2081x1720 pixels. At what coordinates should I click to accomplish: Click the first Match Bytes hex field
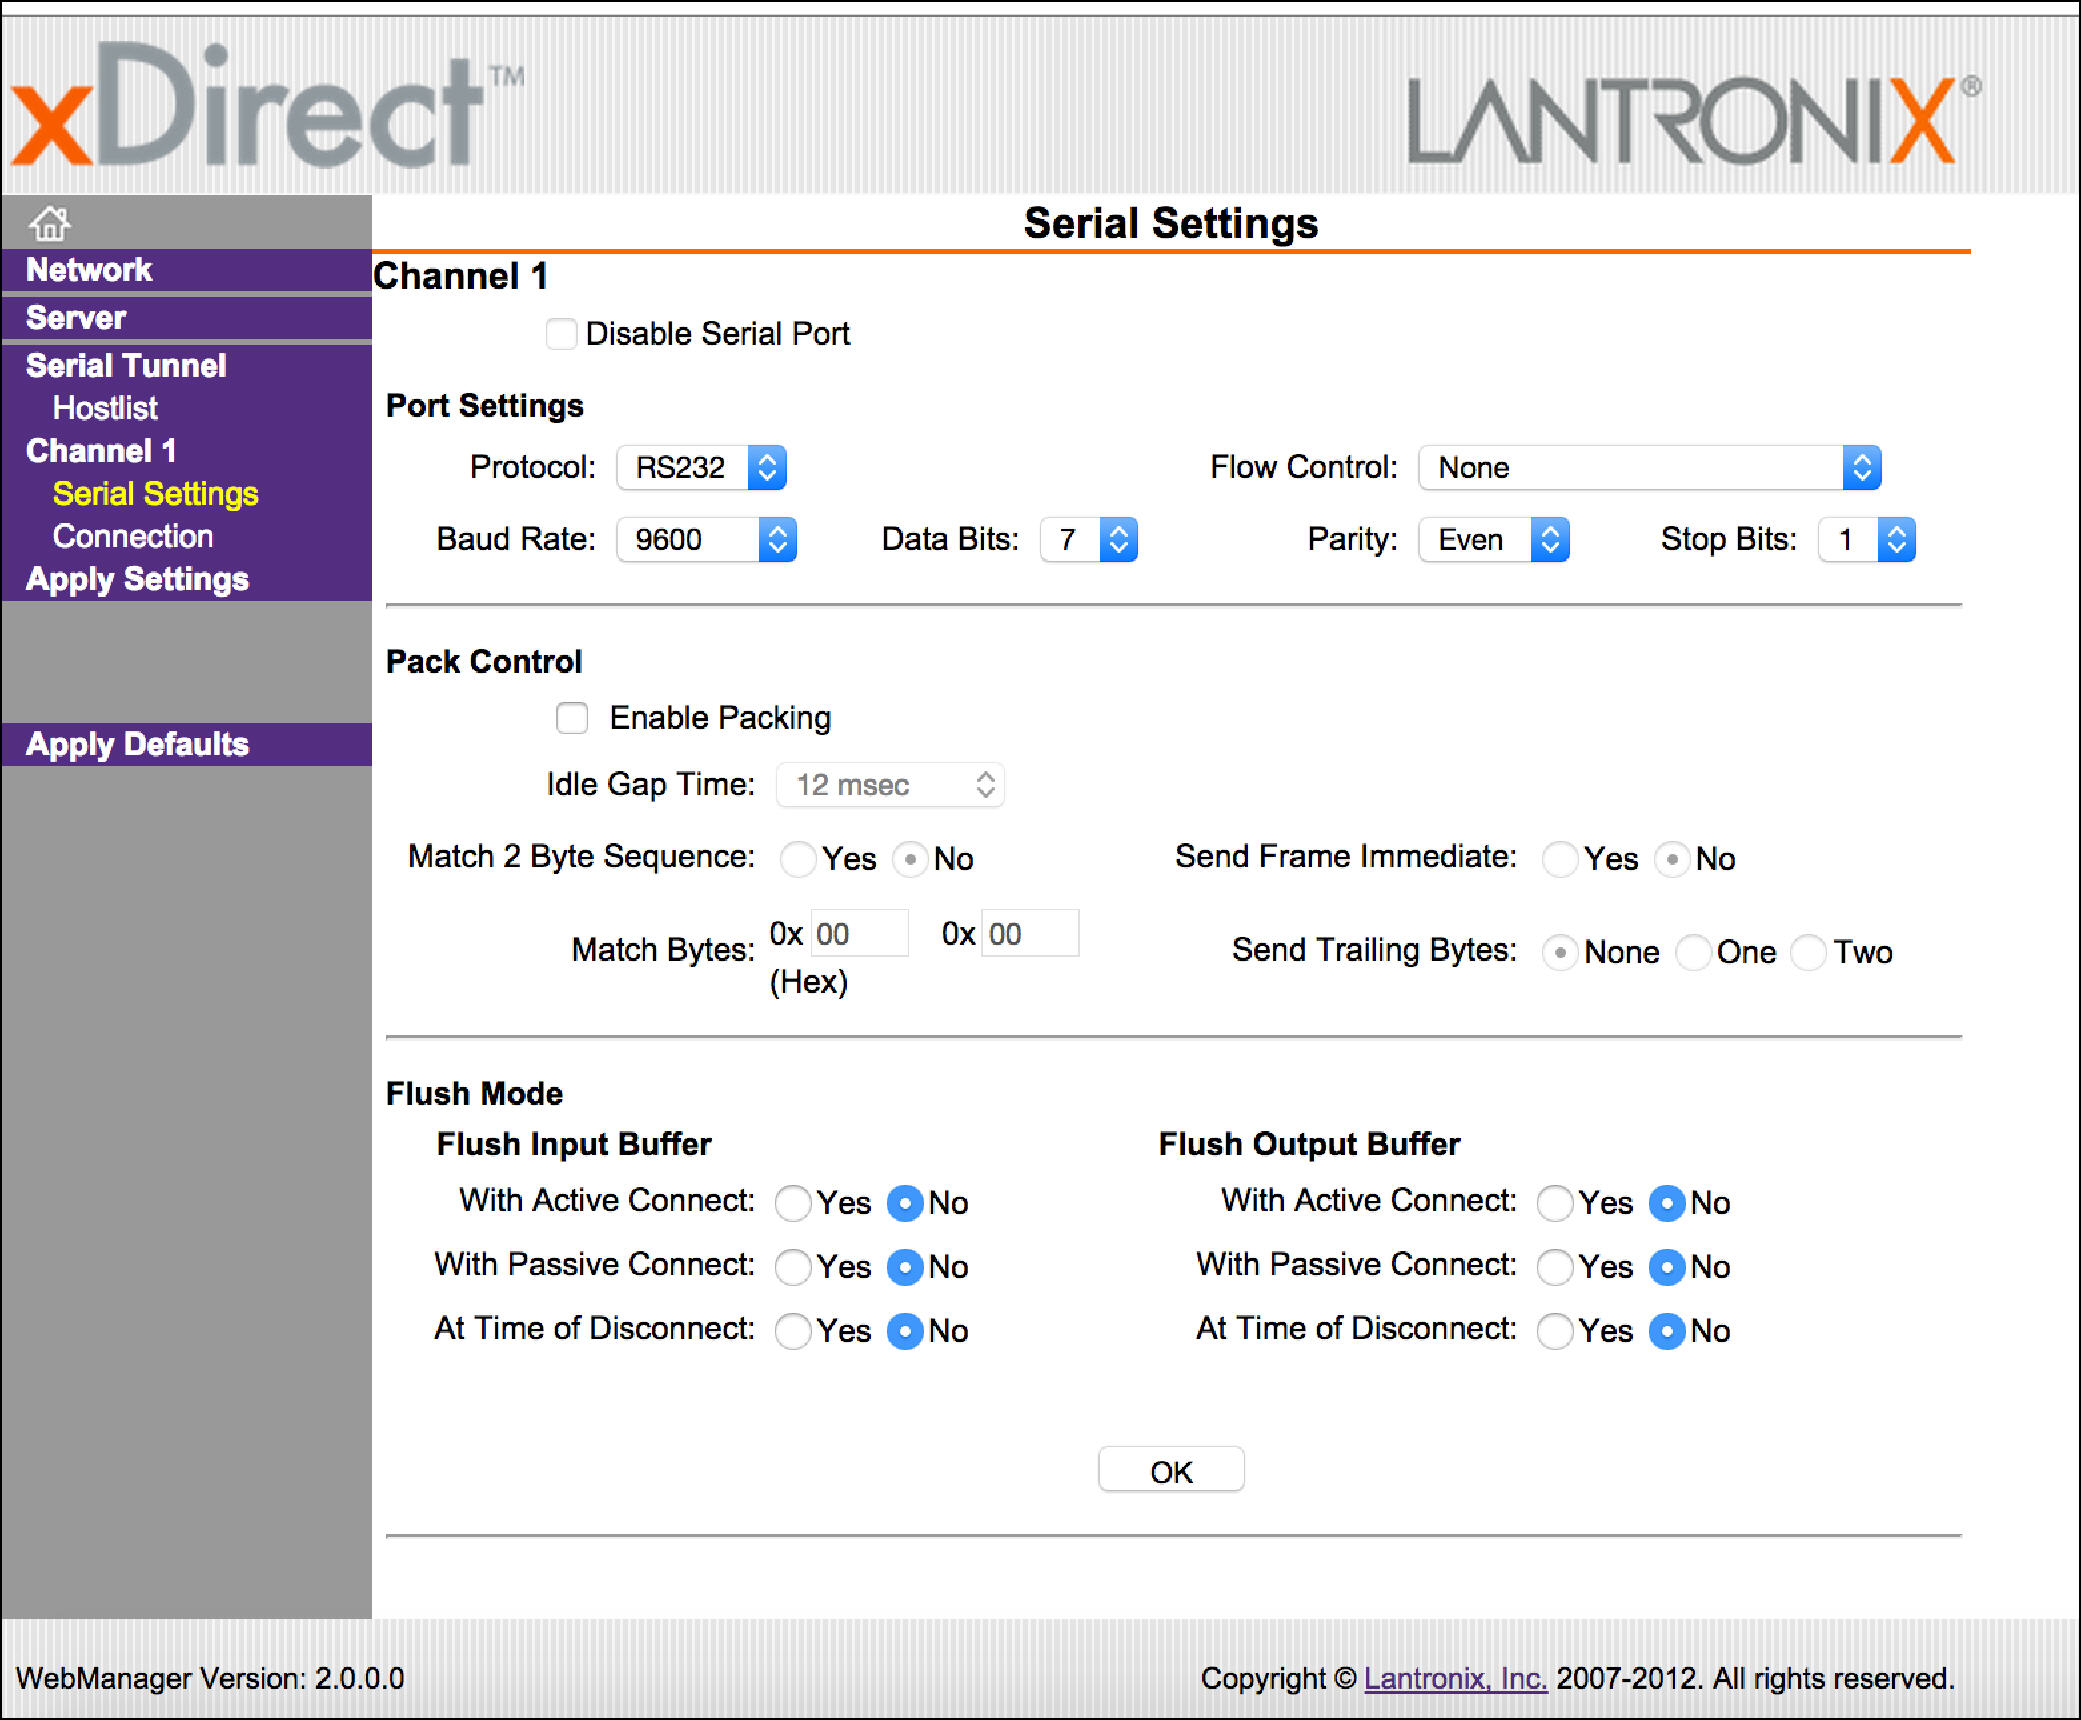coord(860,934)
